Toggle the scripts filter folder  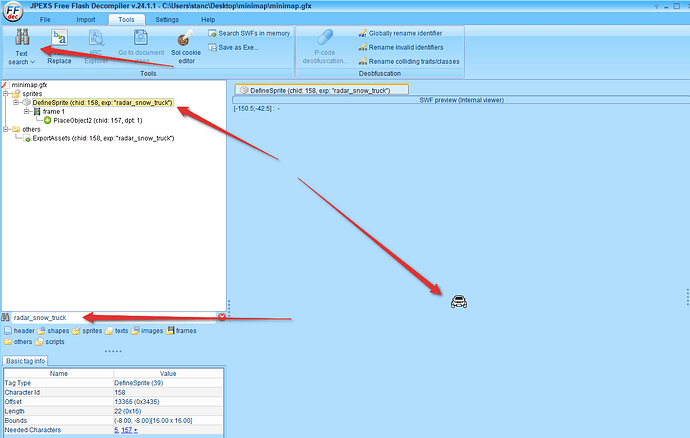pos(50,342)
